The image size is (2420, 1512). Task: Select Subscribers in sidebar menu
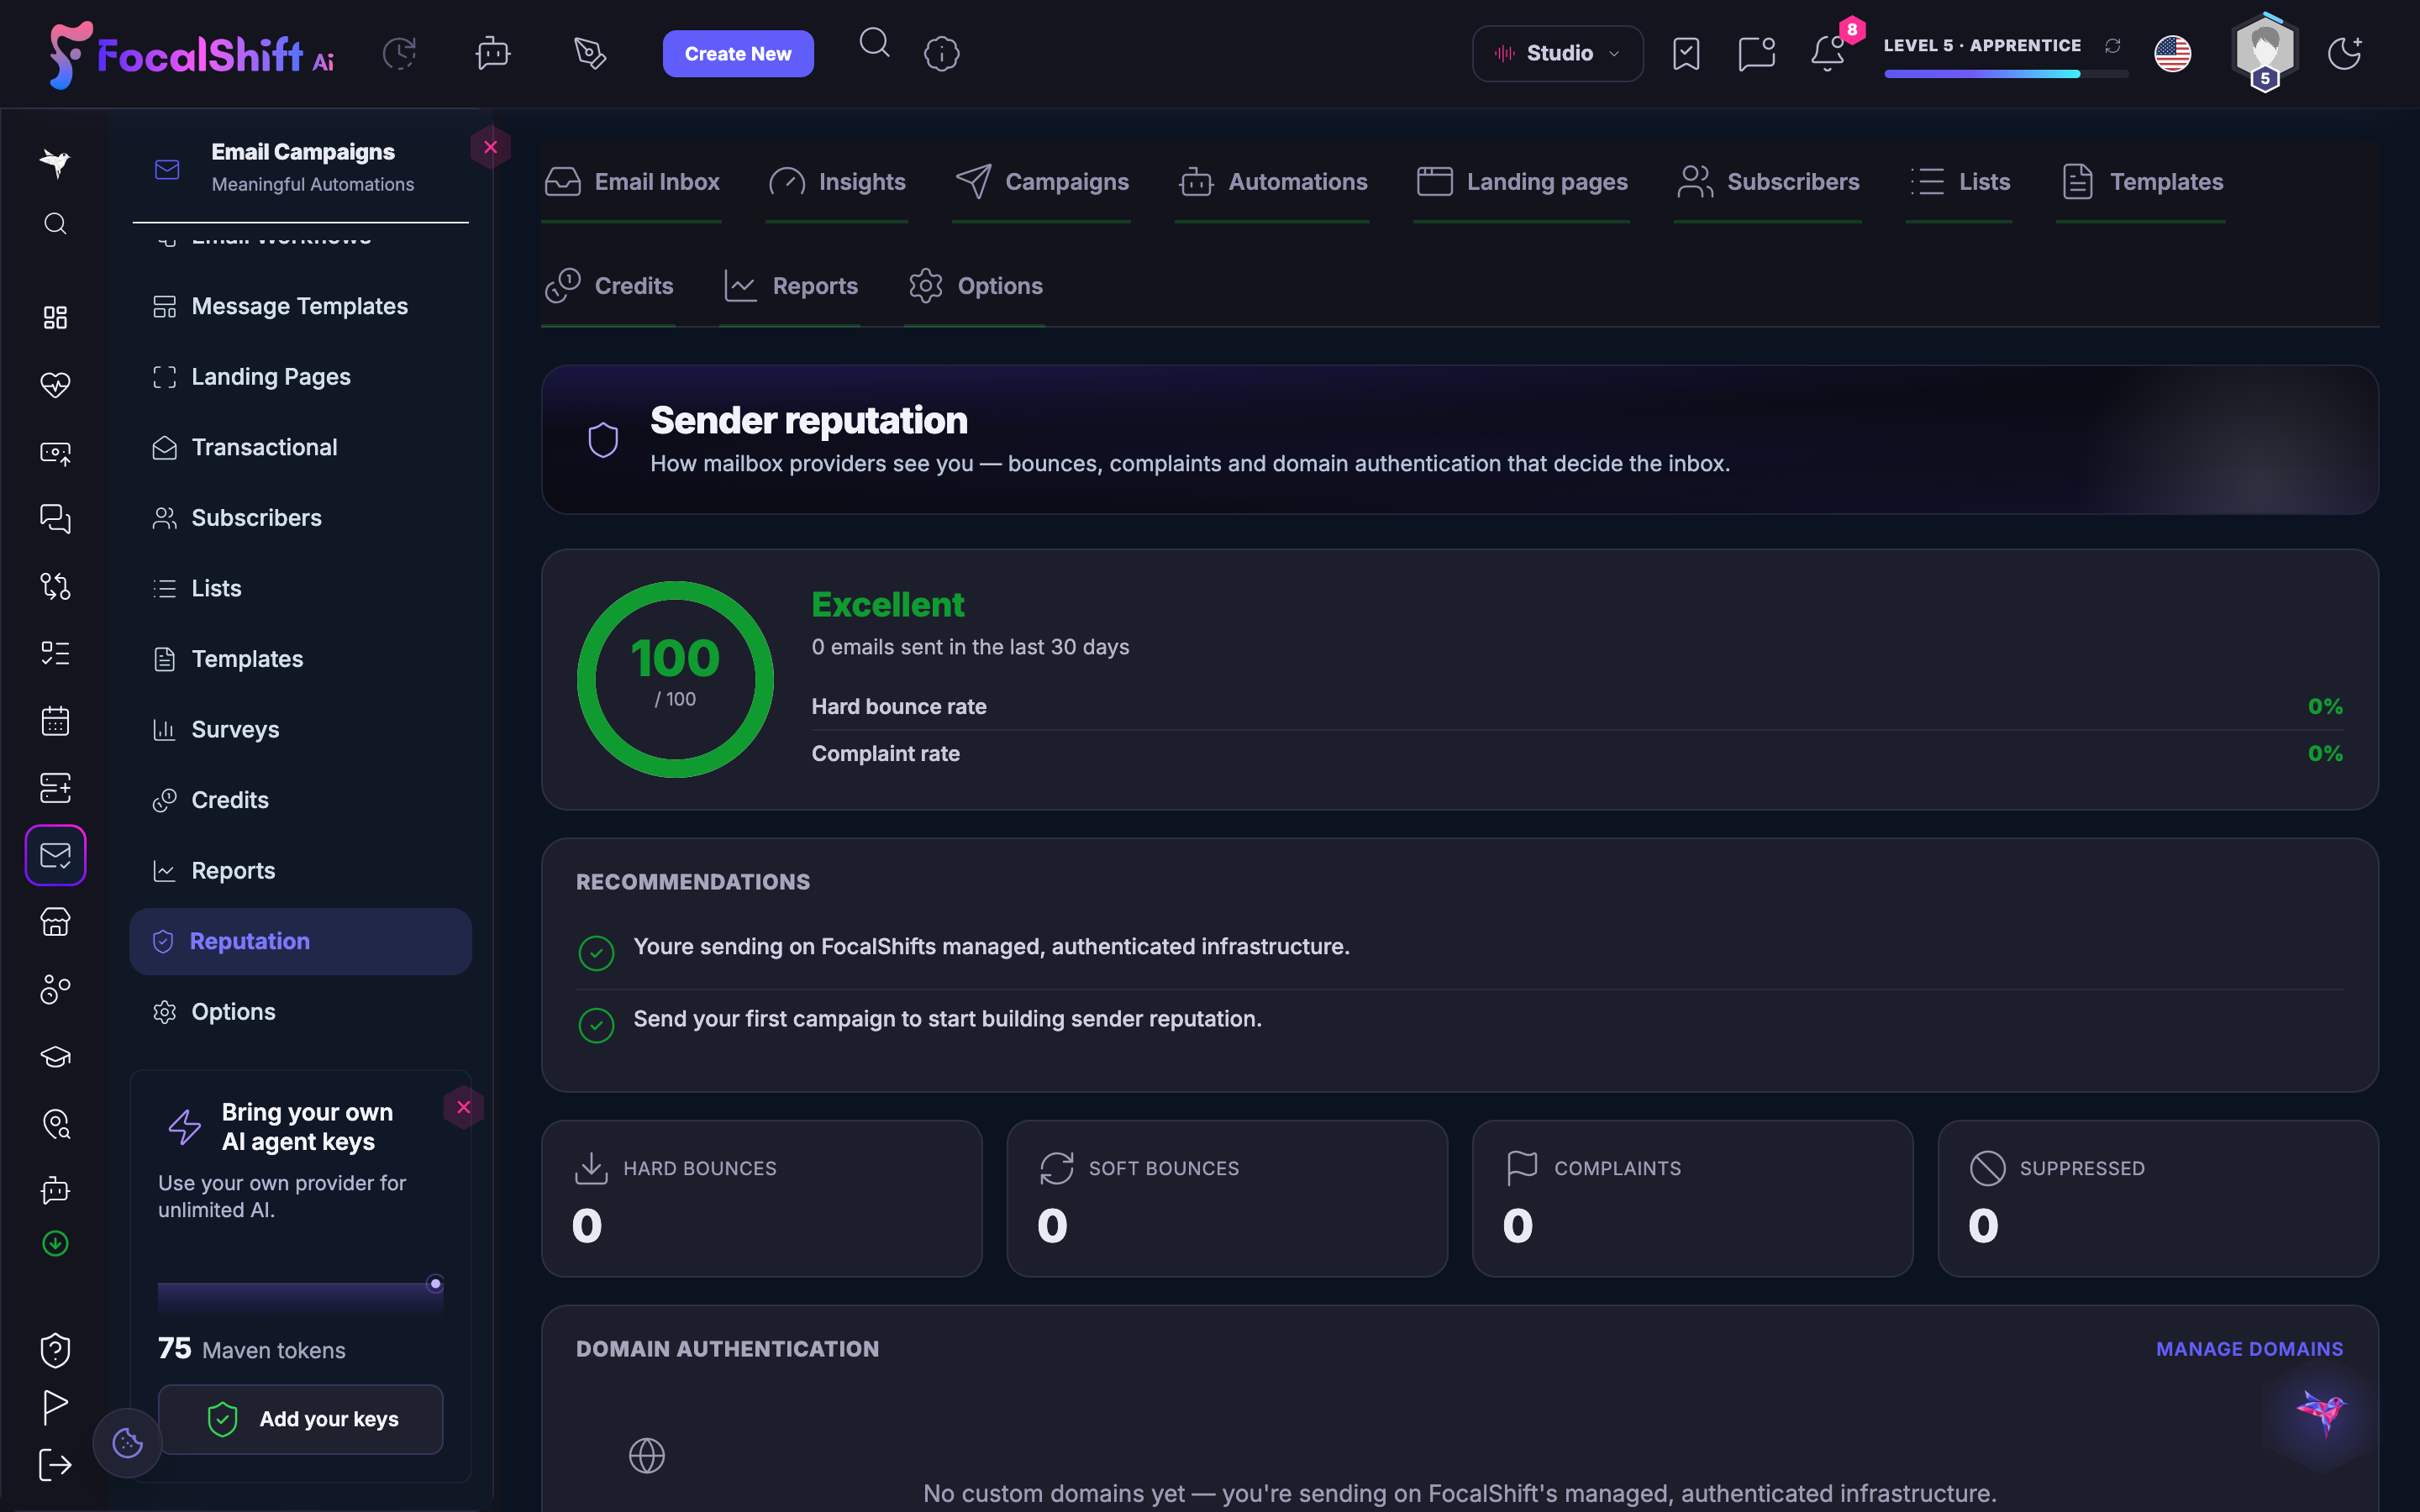pyautogui.click(x=300, y=518)
